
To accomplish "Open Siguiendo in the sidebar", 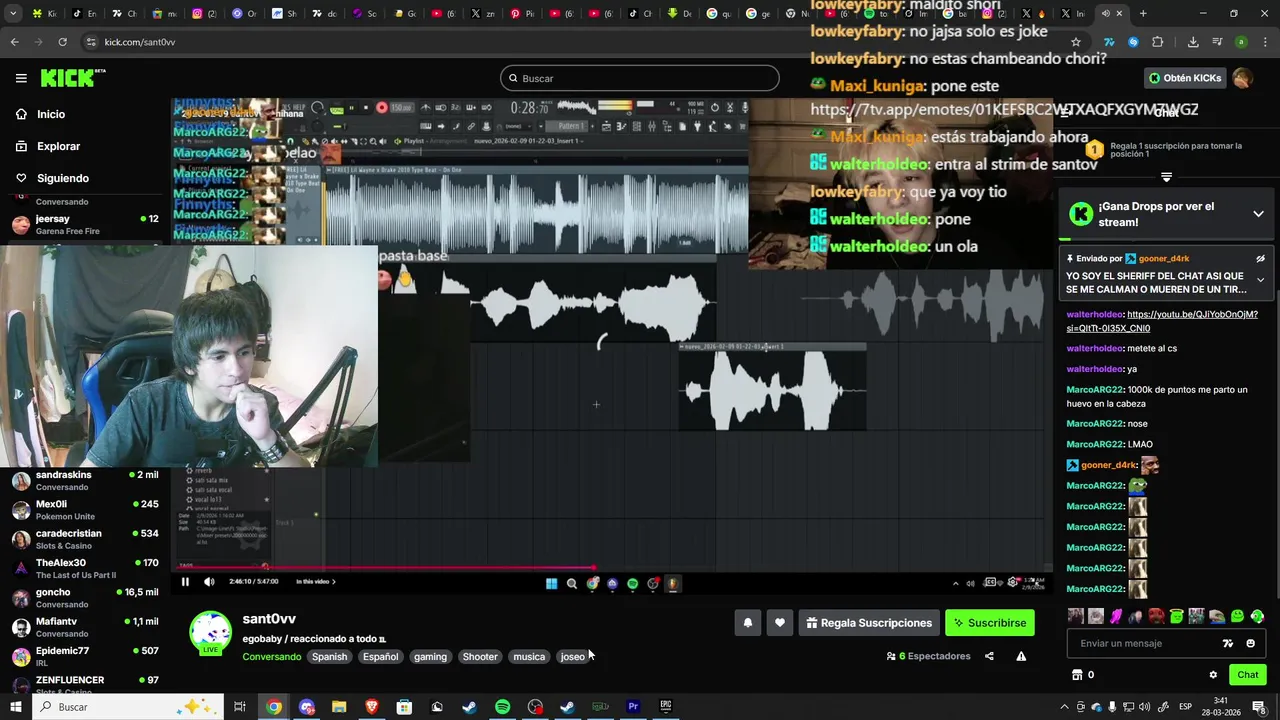I will point(62,178).
